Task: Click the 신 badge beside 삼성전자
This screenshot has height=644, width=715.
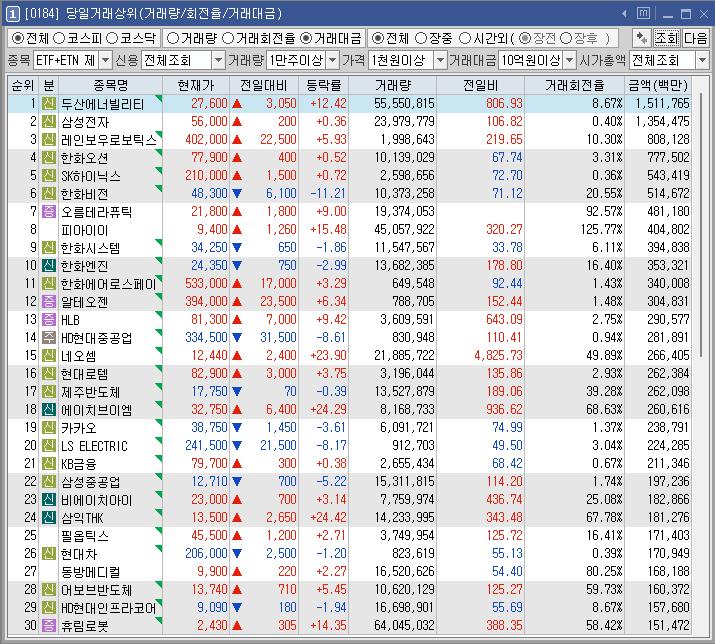Action: click(x=49, y=121)
